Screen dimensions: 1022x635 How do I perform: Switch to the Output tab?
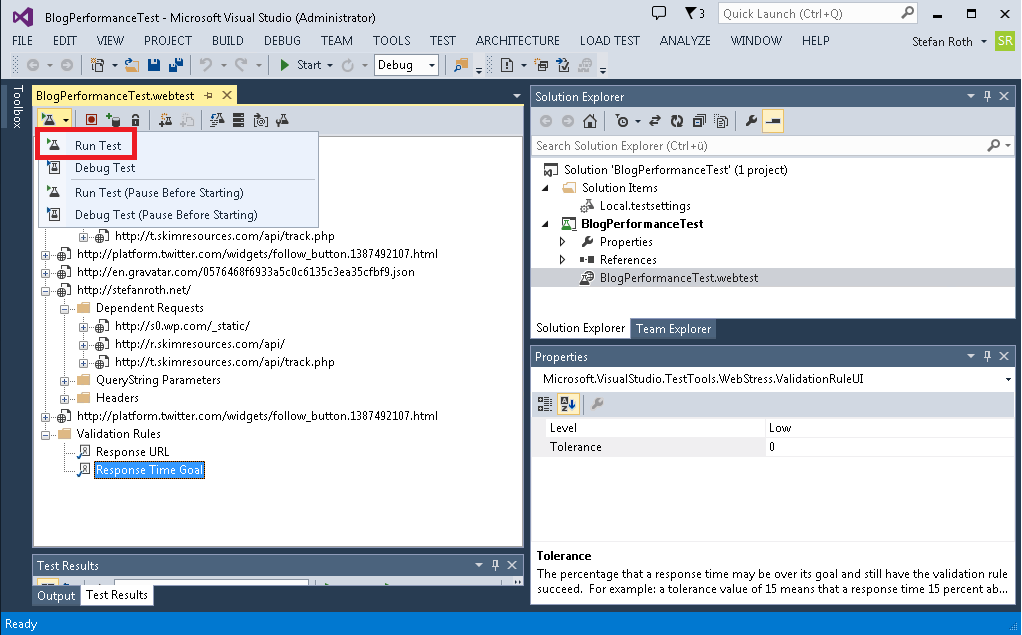coord(56,595)
